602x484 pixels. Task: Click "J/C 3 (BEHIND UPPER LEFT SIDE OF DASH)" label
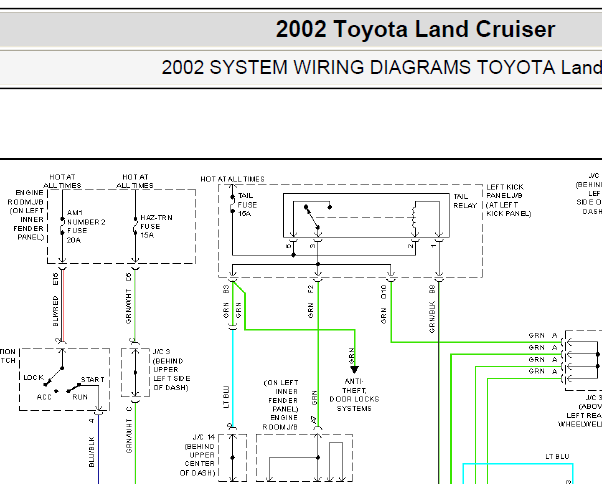pyautogui.click(x=171, y=369)
